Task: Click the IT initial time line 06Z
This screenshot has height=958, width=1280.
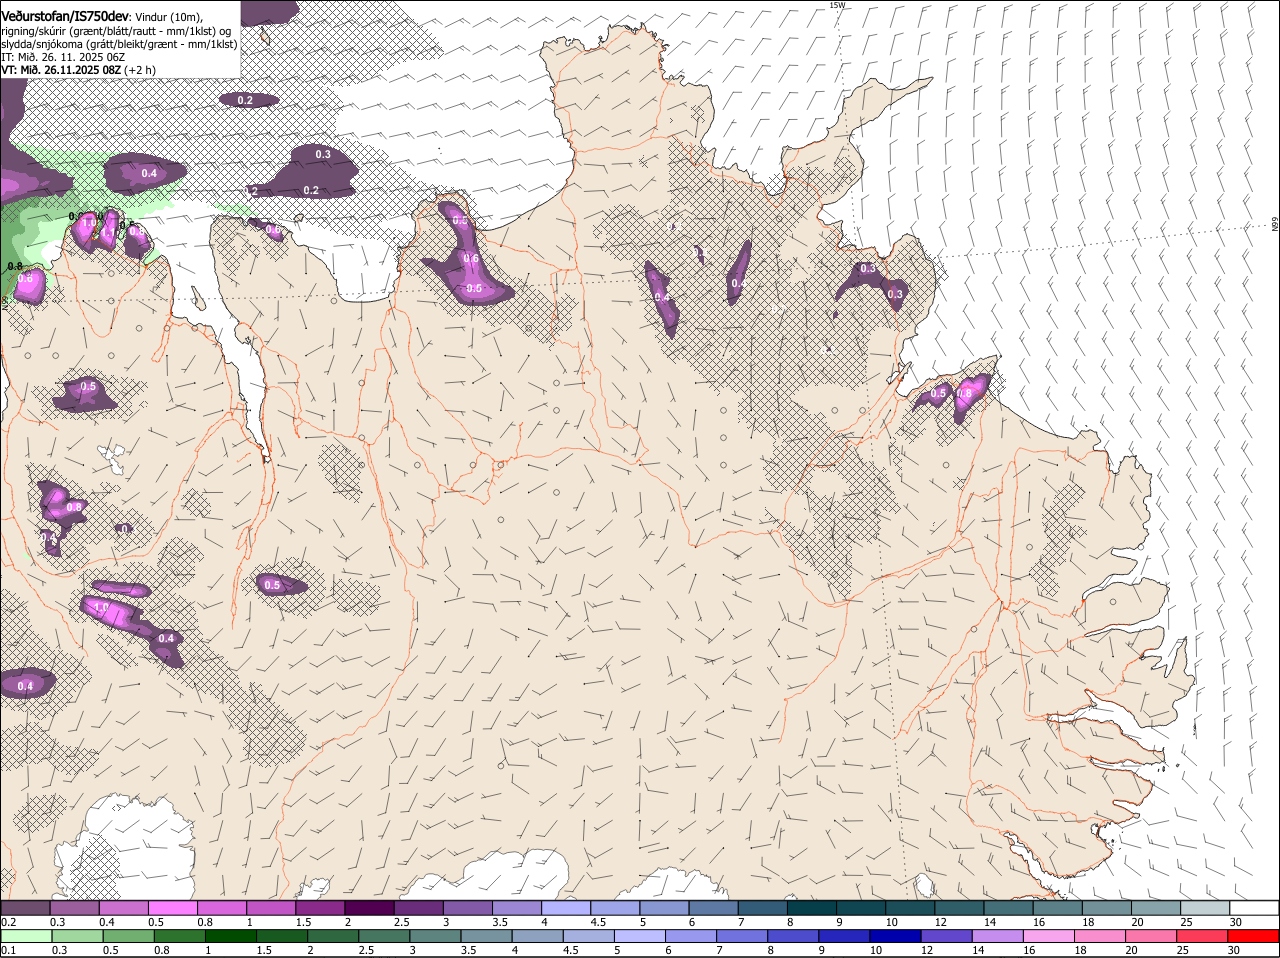Action: tap(63, 57)
